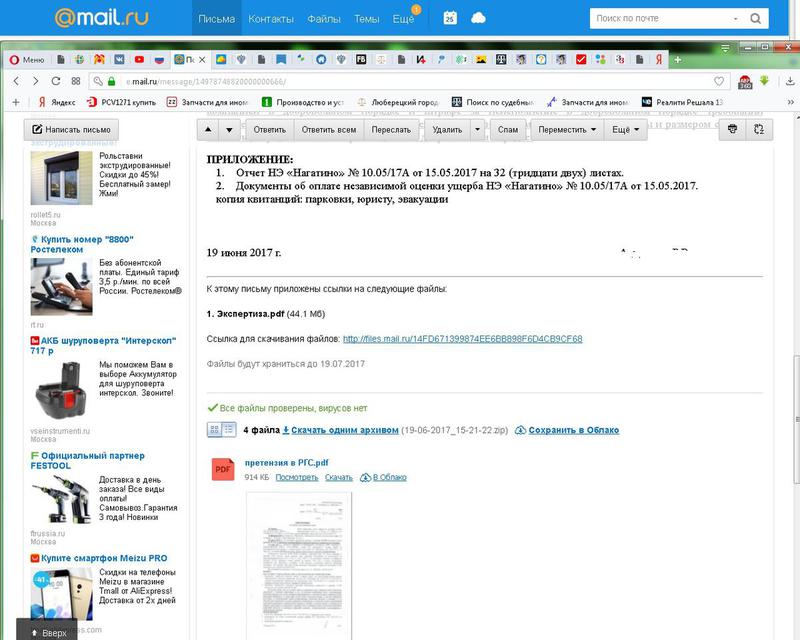Switch to the VK tab
This screenshot has width=800, height=640.
pyautogui.click(x=119, y=60)
